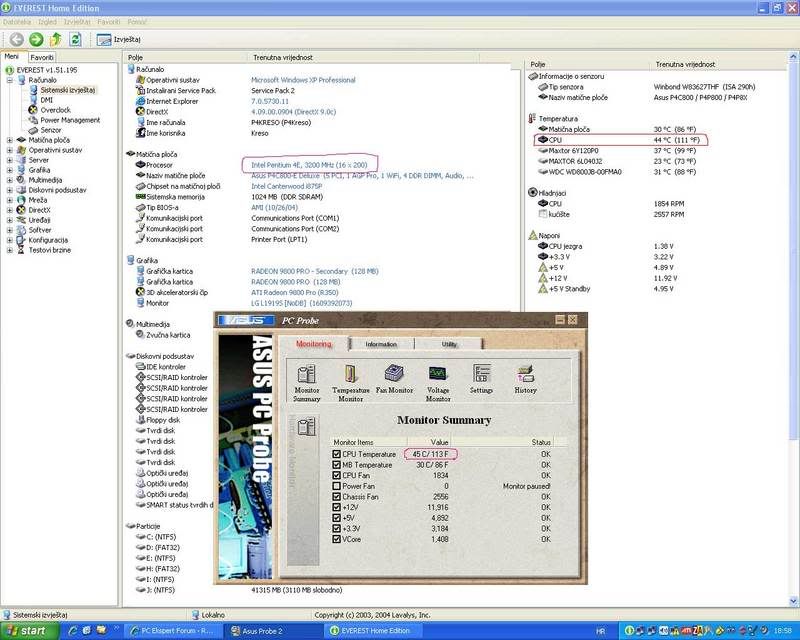Image resolution: width=800 pixels, height=640 pixels.
Task: Click the ATI Radeon 9800 Pro (R350) link
Action: tap(294, 292)
